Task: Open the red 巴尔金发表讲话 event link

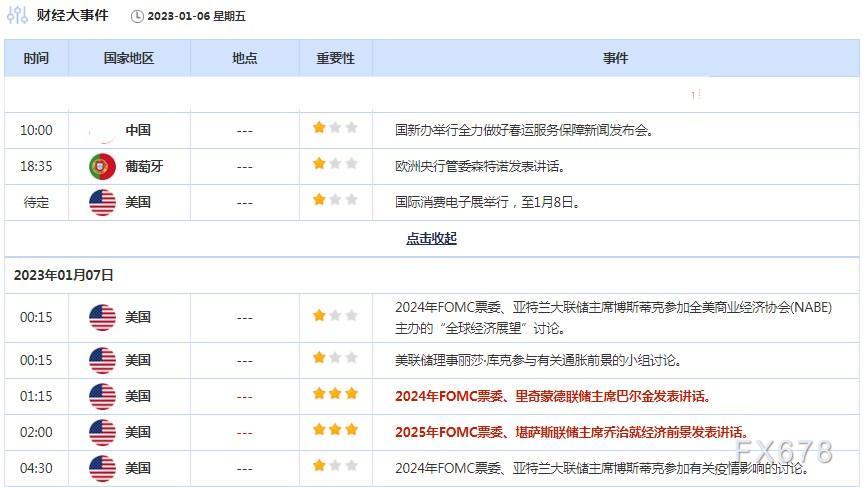Action: (x=553, y=396)
